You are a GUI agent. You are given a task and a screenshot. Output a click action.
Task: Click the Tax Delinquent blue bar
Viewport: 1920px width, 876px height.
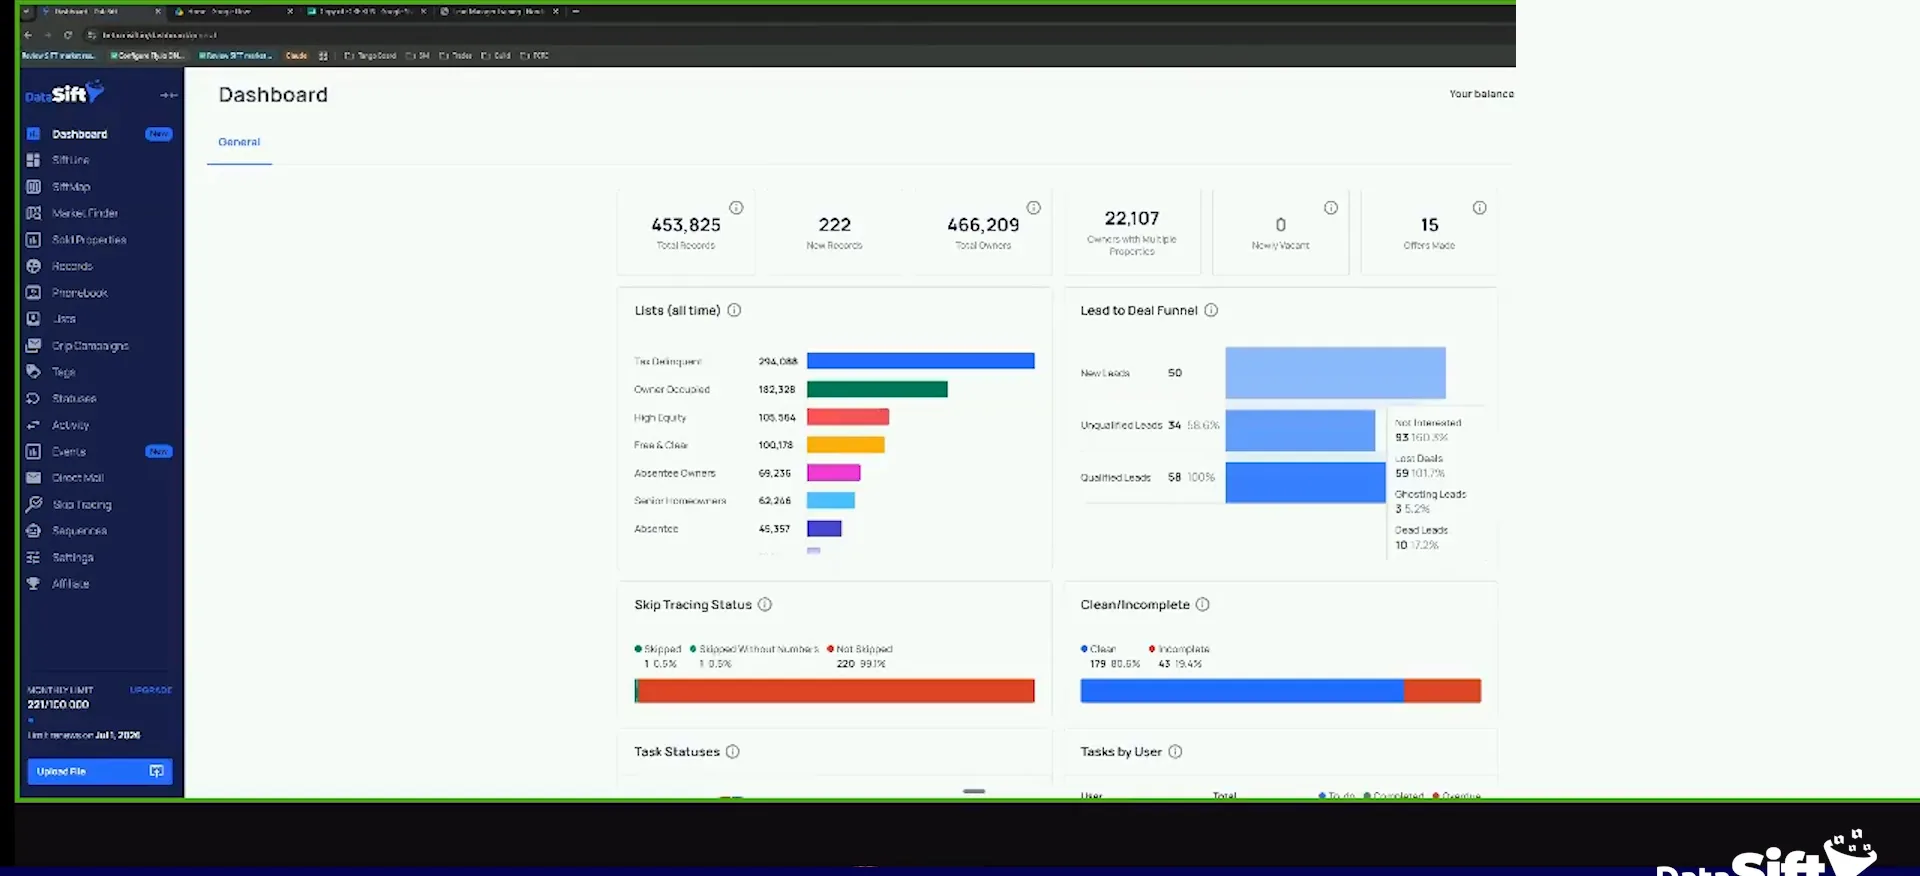click(921, 361)
